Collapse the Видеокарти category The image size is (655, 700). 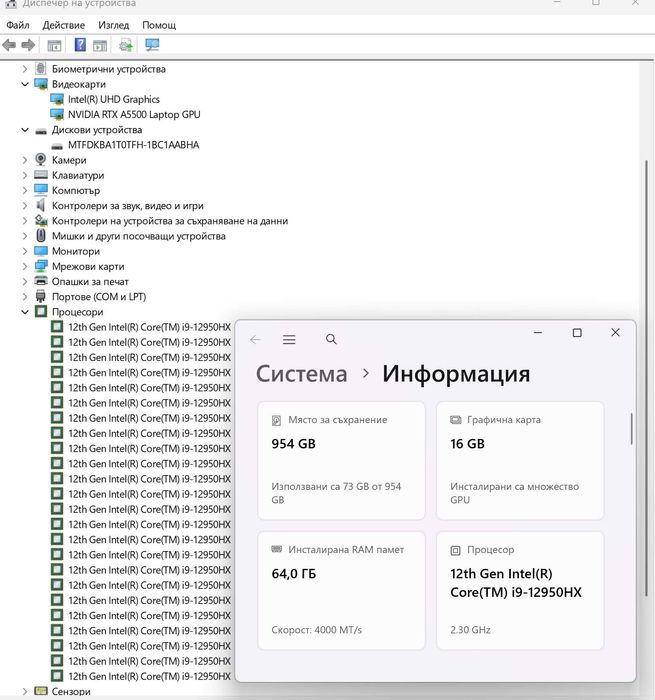coord(25,84)
